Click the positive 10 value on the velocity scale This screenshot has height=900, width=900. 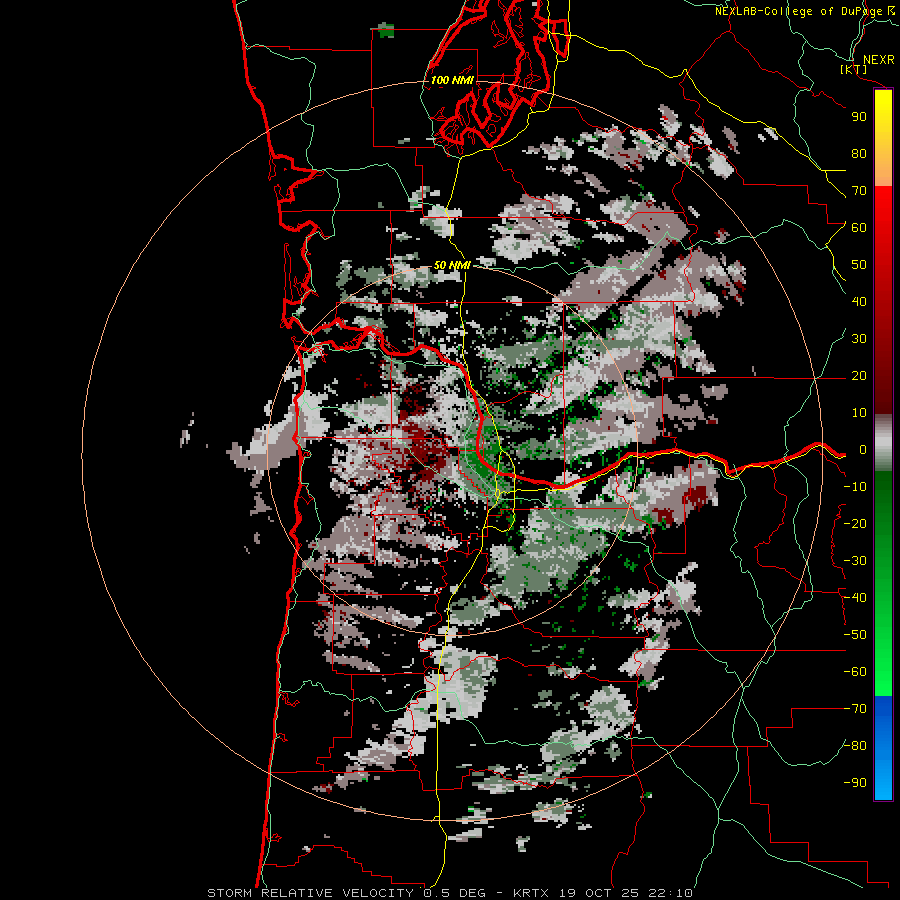859,413
